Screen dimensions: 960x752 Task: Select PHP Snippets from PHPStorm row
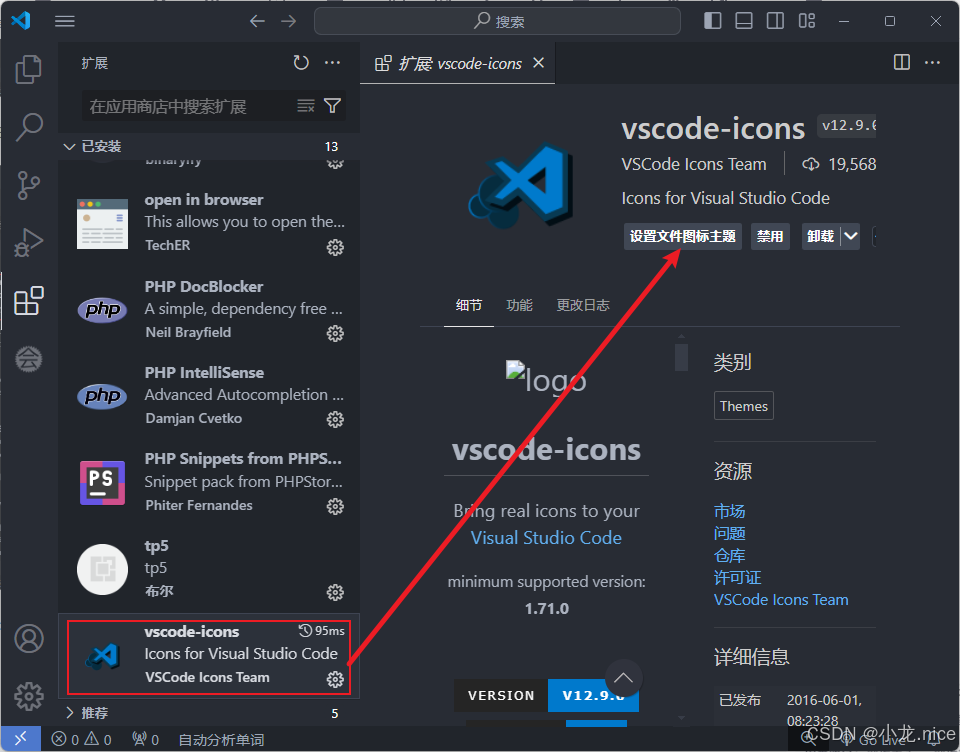click(x=209, y=482)
